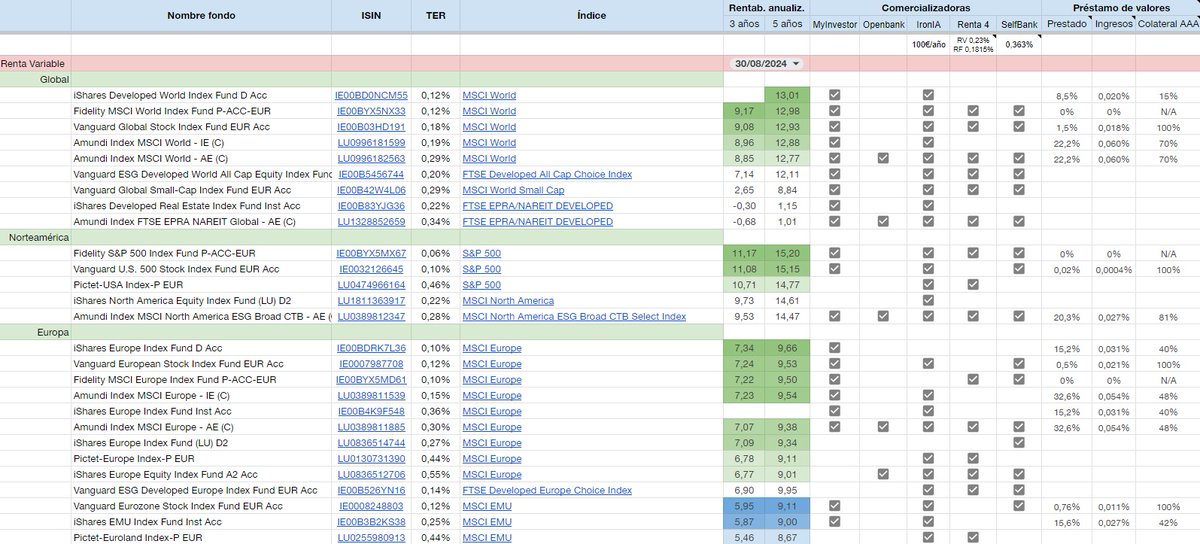Toggle MyInvestor checkbox for Amundi Index MSCI World - IE
1200x544 pixels.
(x=835, y=143)
